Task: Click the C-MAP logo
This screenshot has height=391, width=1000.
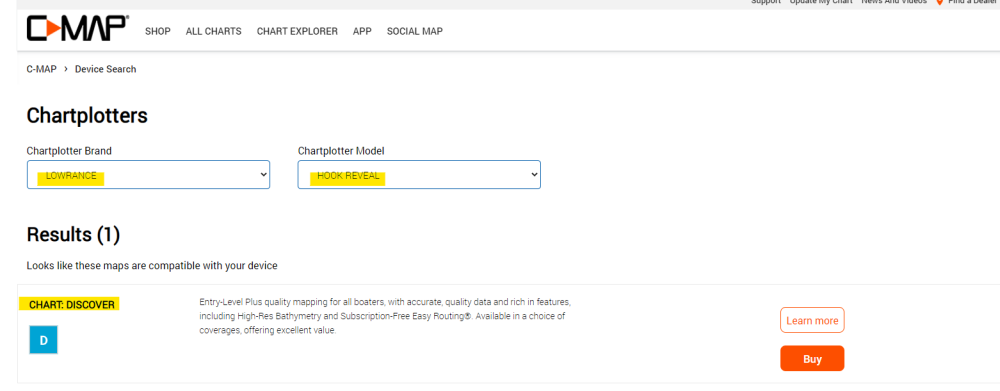Action: 77,29
